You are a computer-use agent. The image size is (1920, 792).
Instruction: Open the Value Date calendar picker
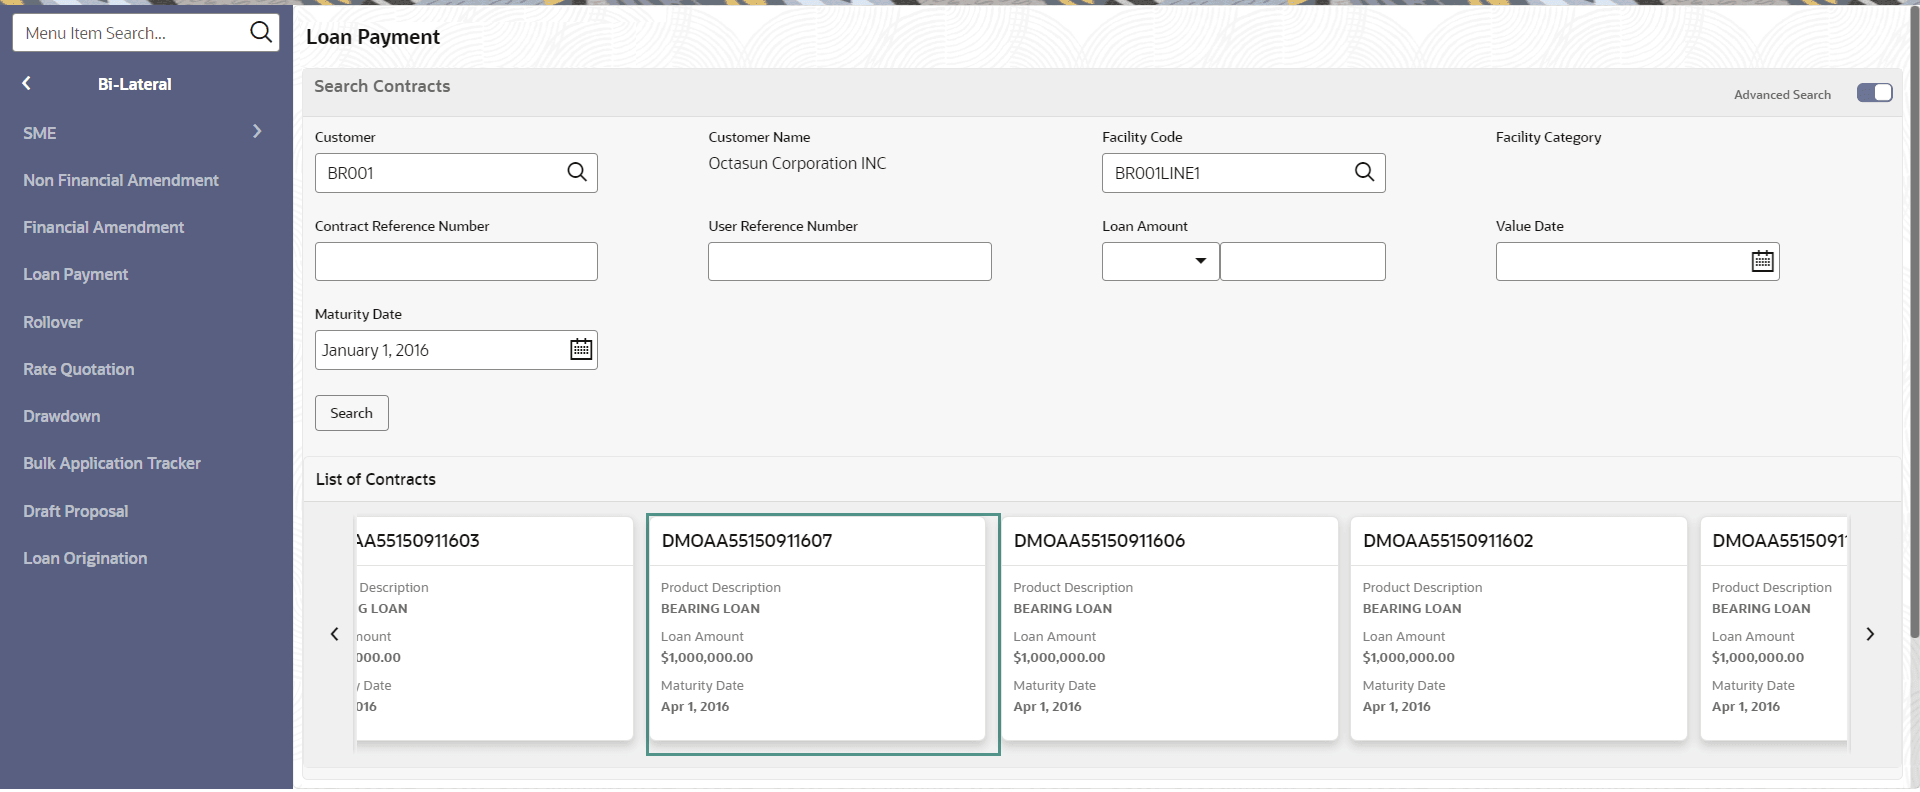click(1762, 261)
